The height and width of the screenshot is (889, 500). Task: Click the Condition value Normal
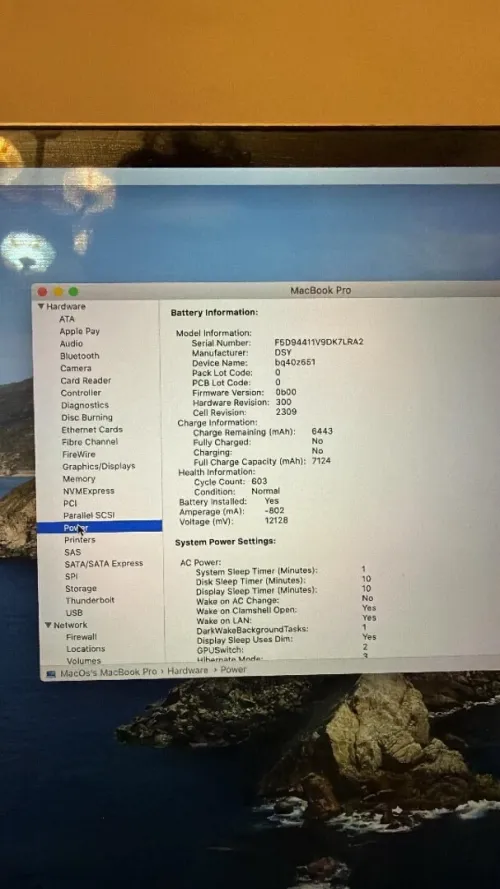[266, 491]
